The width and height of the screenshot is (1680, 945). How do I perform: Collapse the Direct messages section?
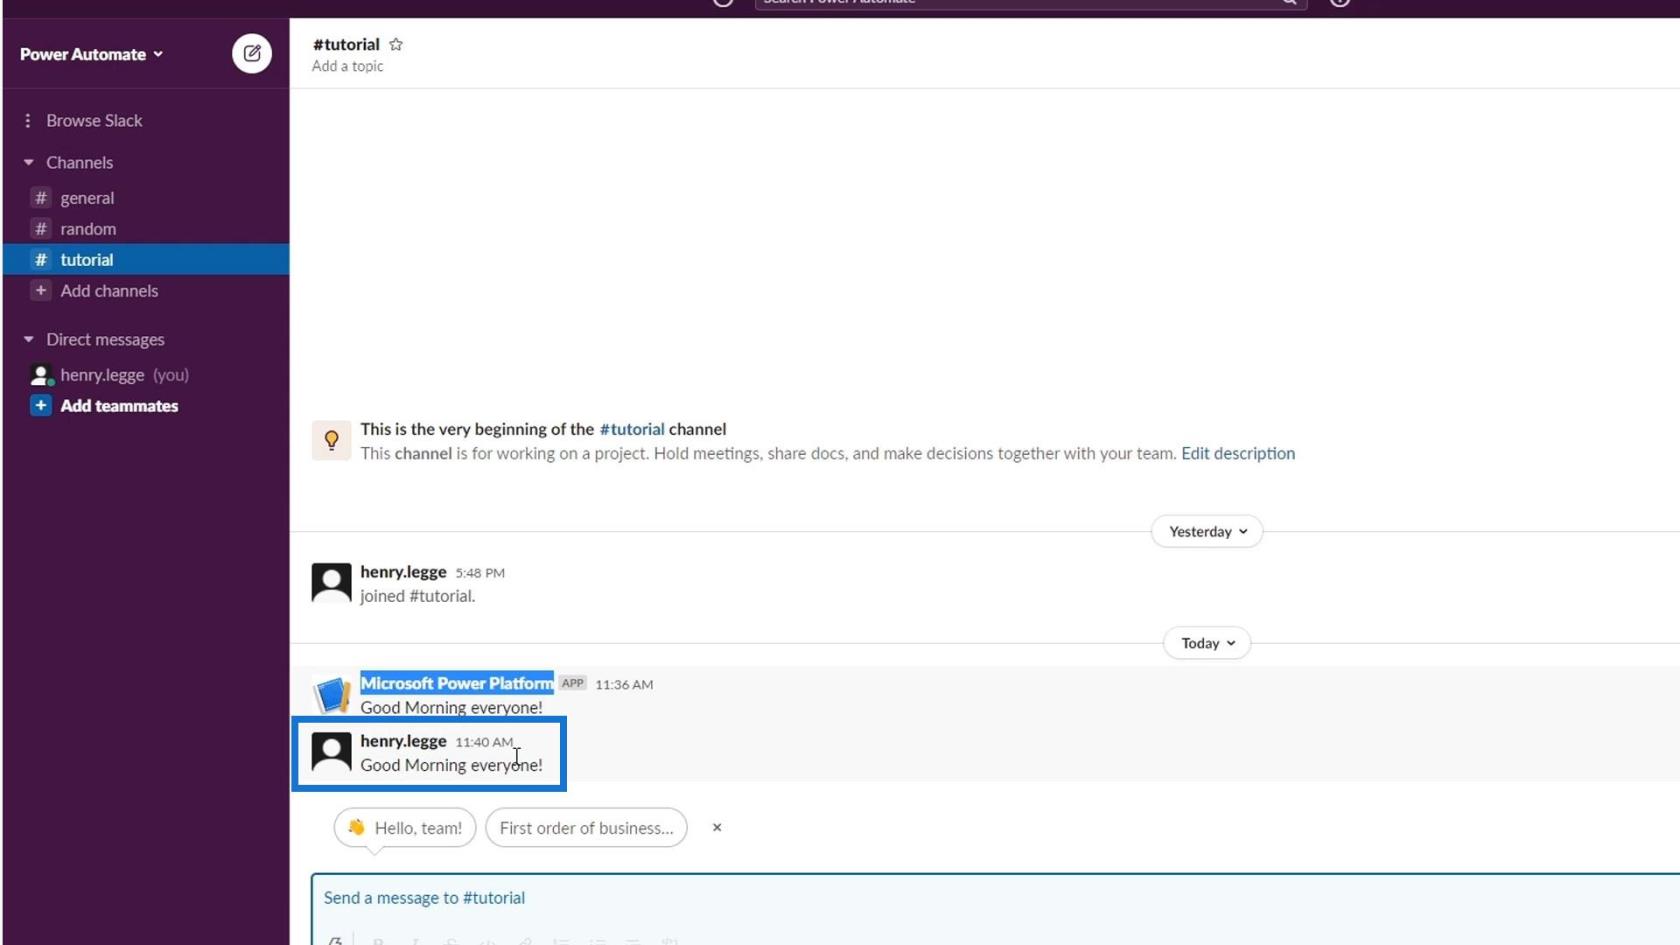[x=28, y=339]
